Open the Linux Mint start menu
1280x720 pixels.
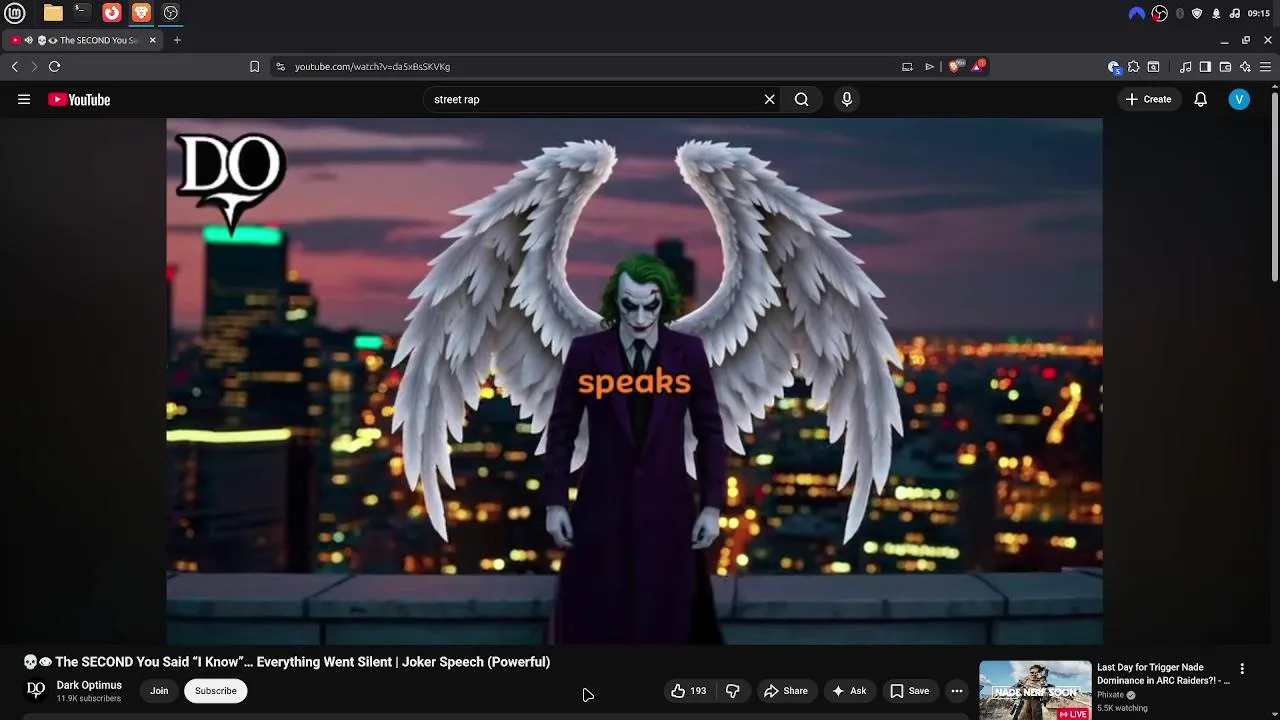point(15,13)
